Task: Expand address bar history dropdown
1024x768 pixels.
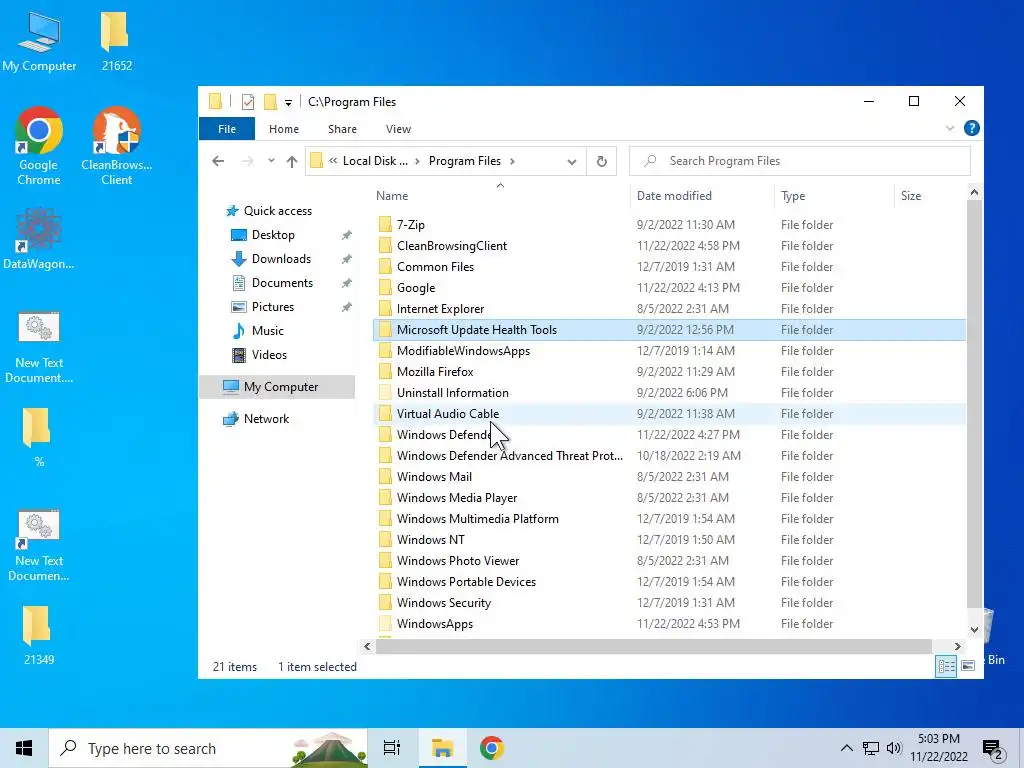Action: tap(571, 161)
